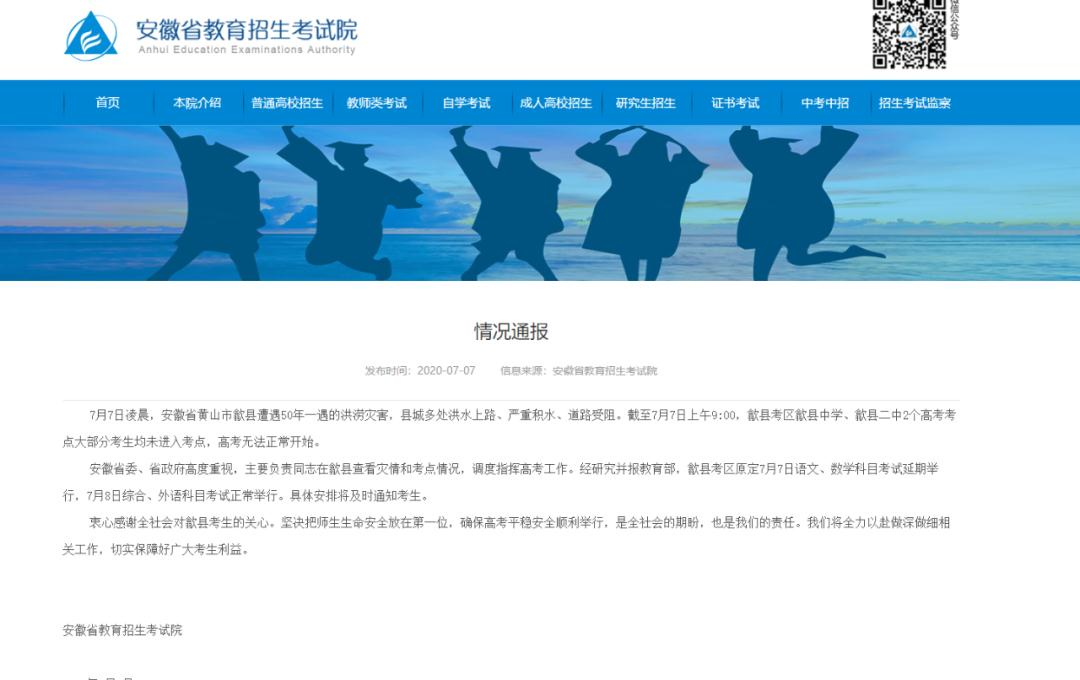Click the Anhui Education Examinations Authority logo
The width and height of the screenshot is (1080, 680).
click(91, 37)
